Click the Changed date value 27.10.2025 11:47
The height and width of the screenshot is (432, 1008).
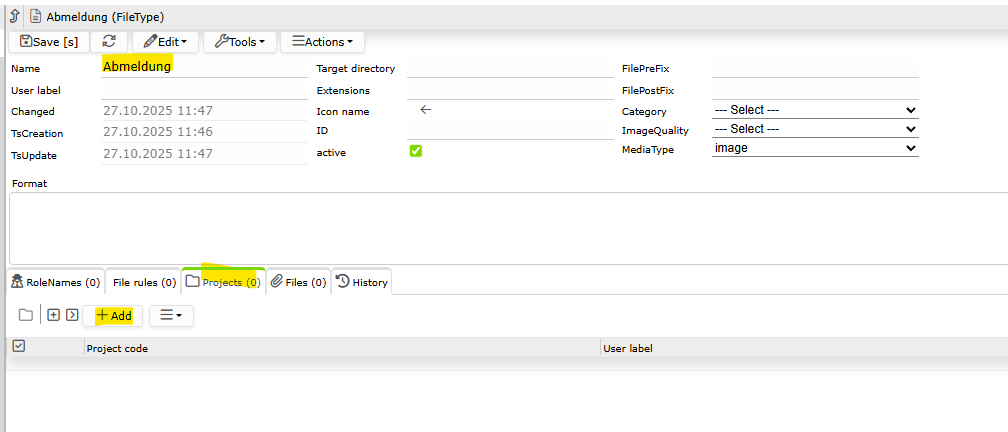click(x=204, y=111)
